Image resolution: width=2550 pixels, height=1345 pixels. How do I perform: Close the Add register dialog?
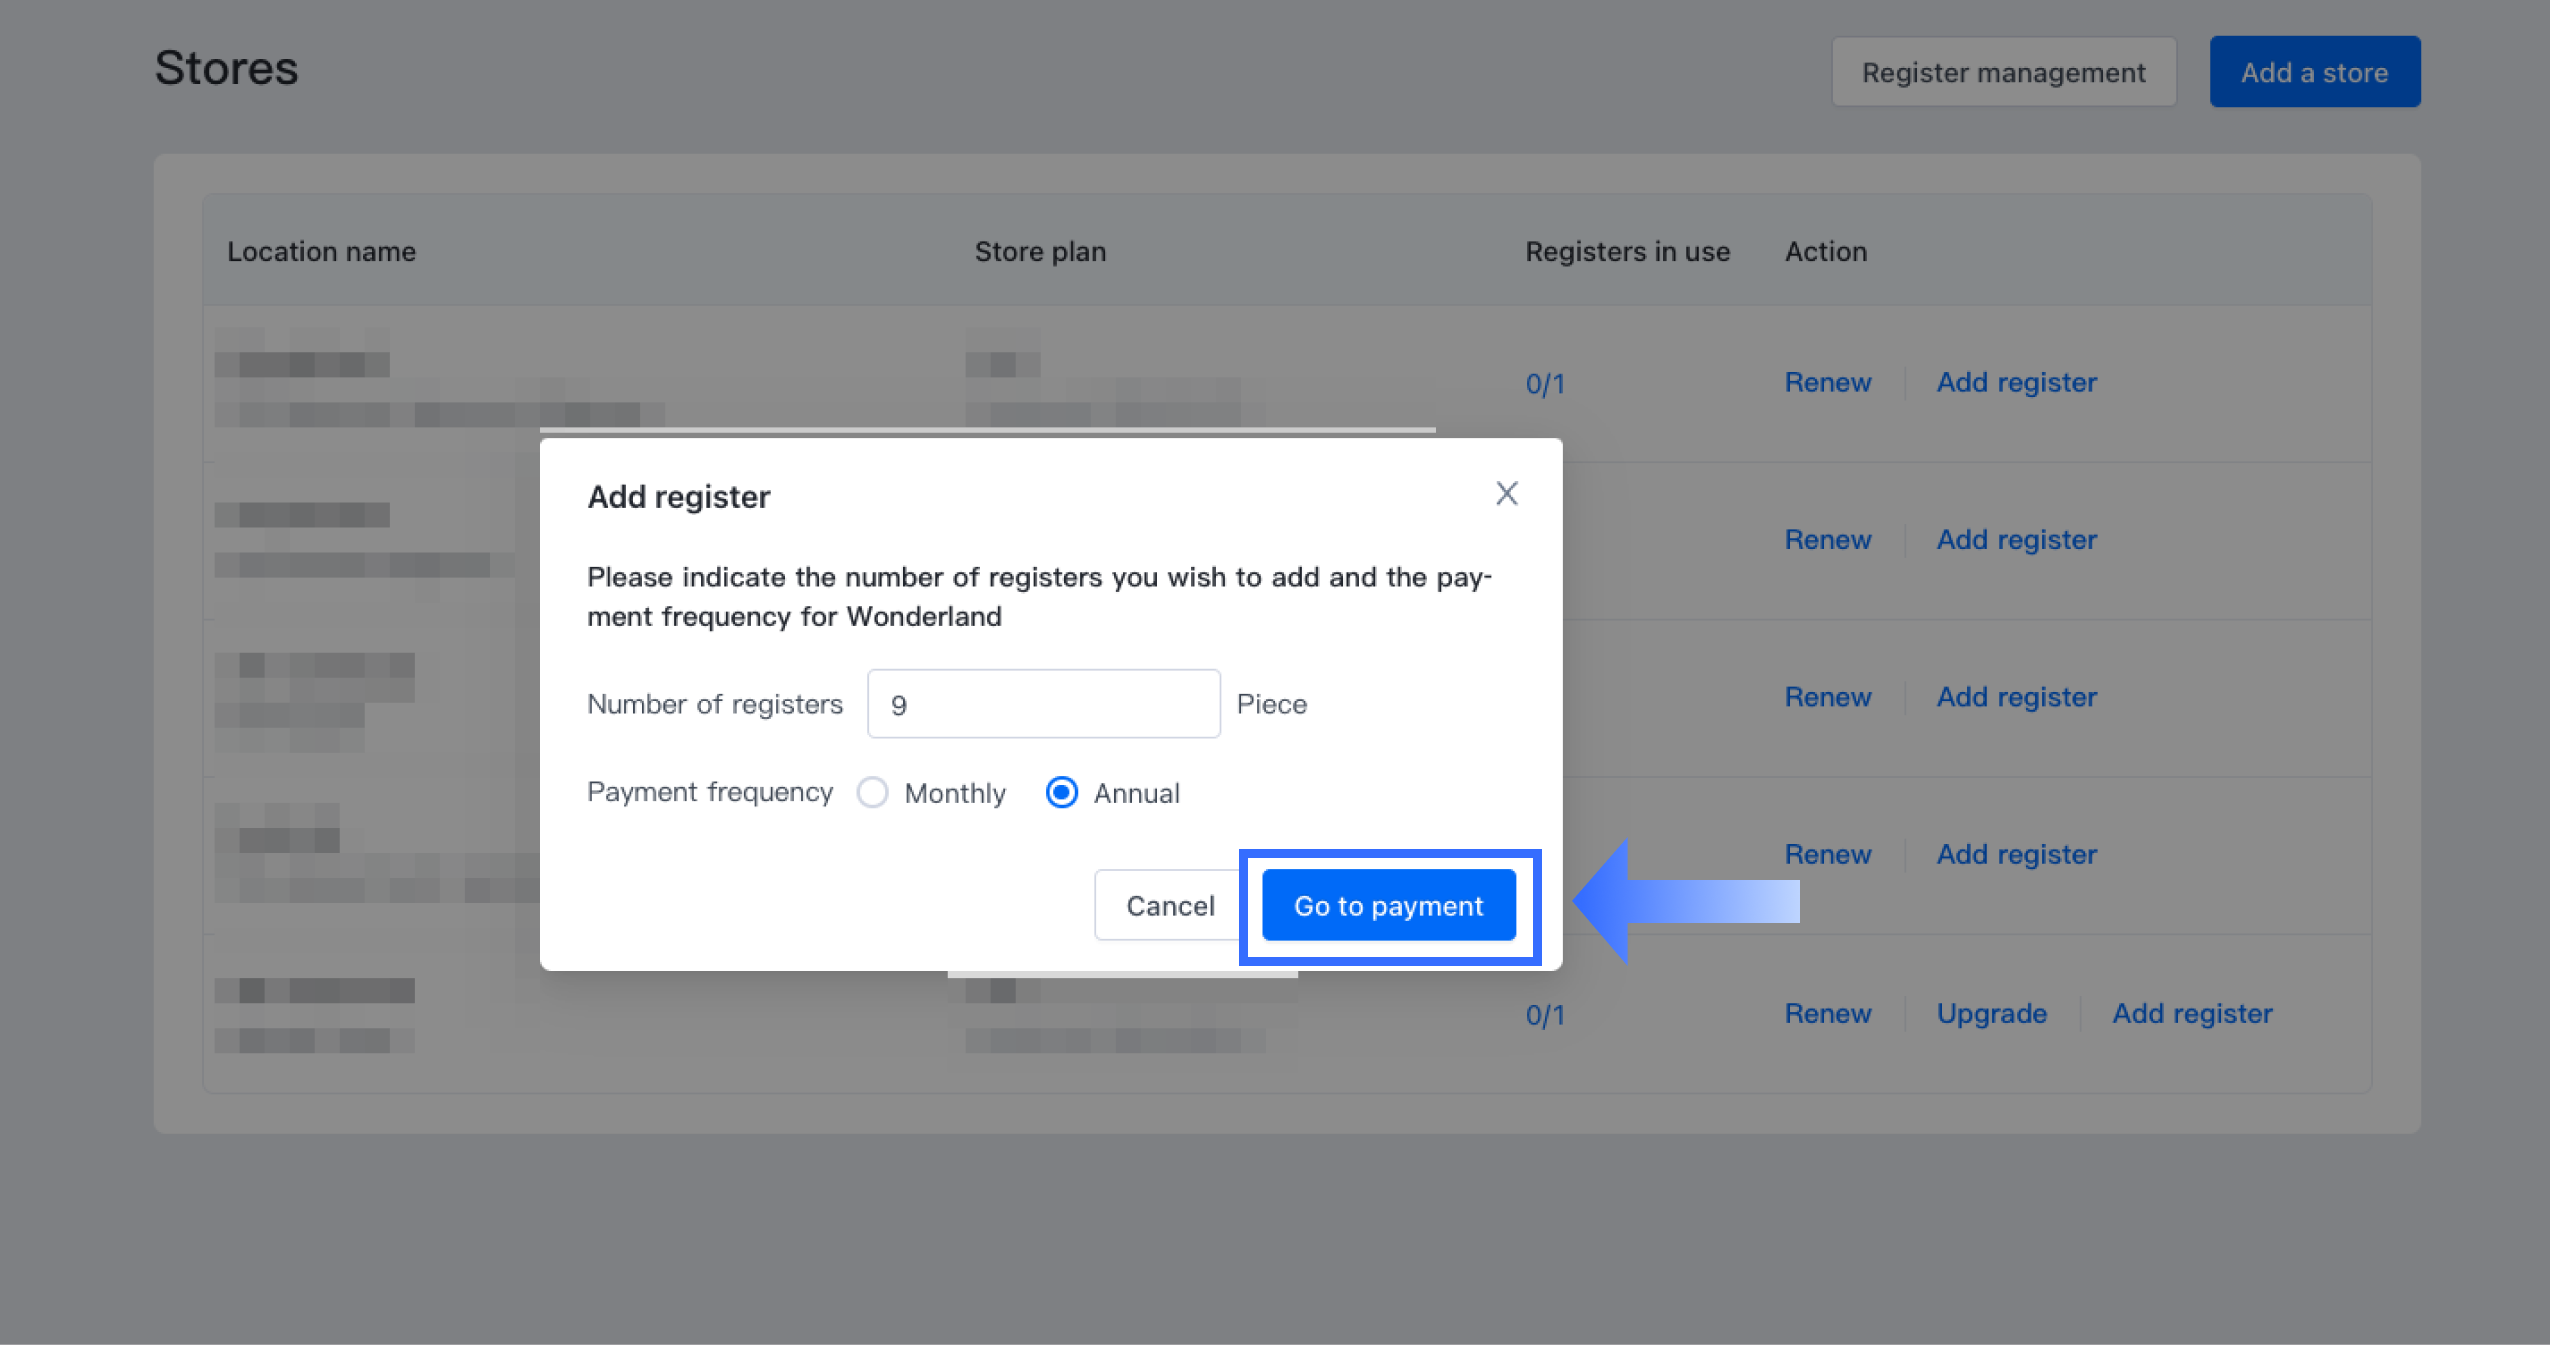(x=1506, y=493)
